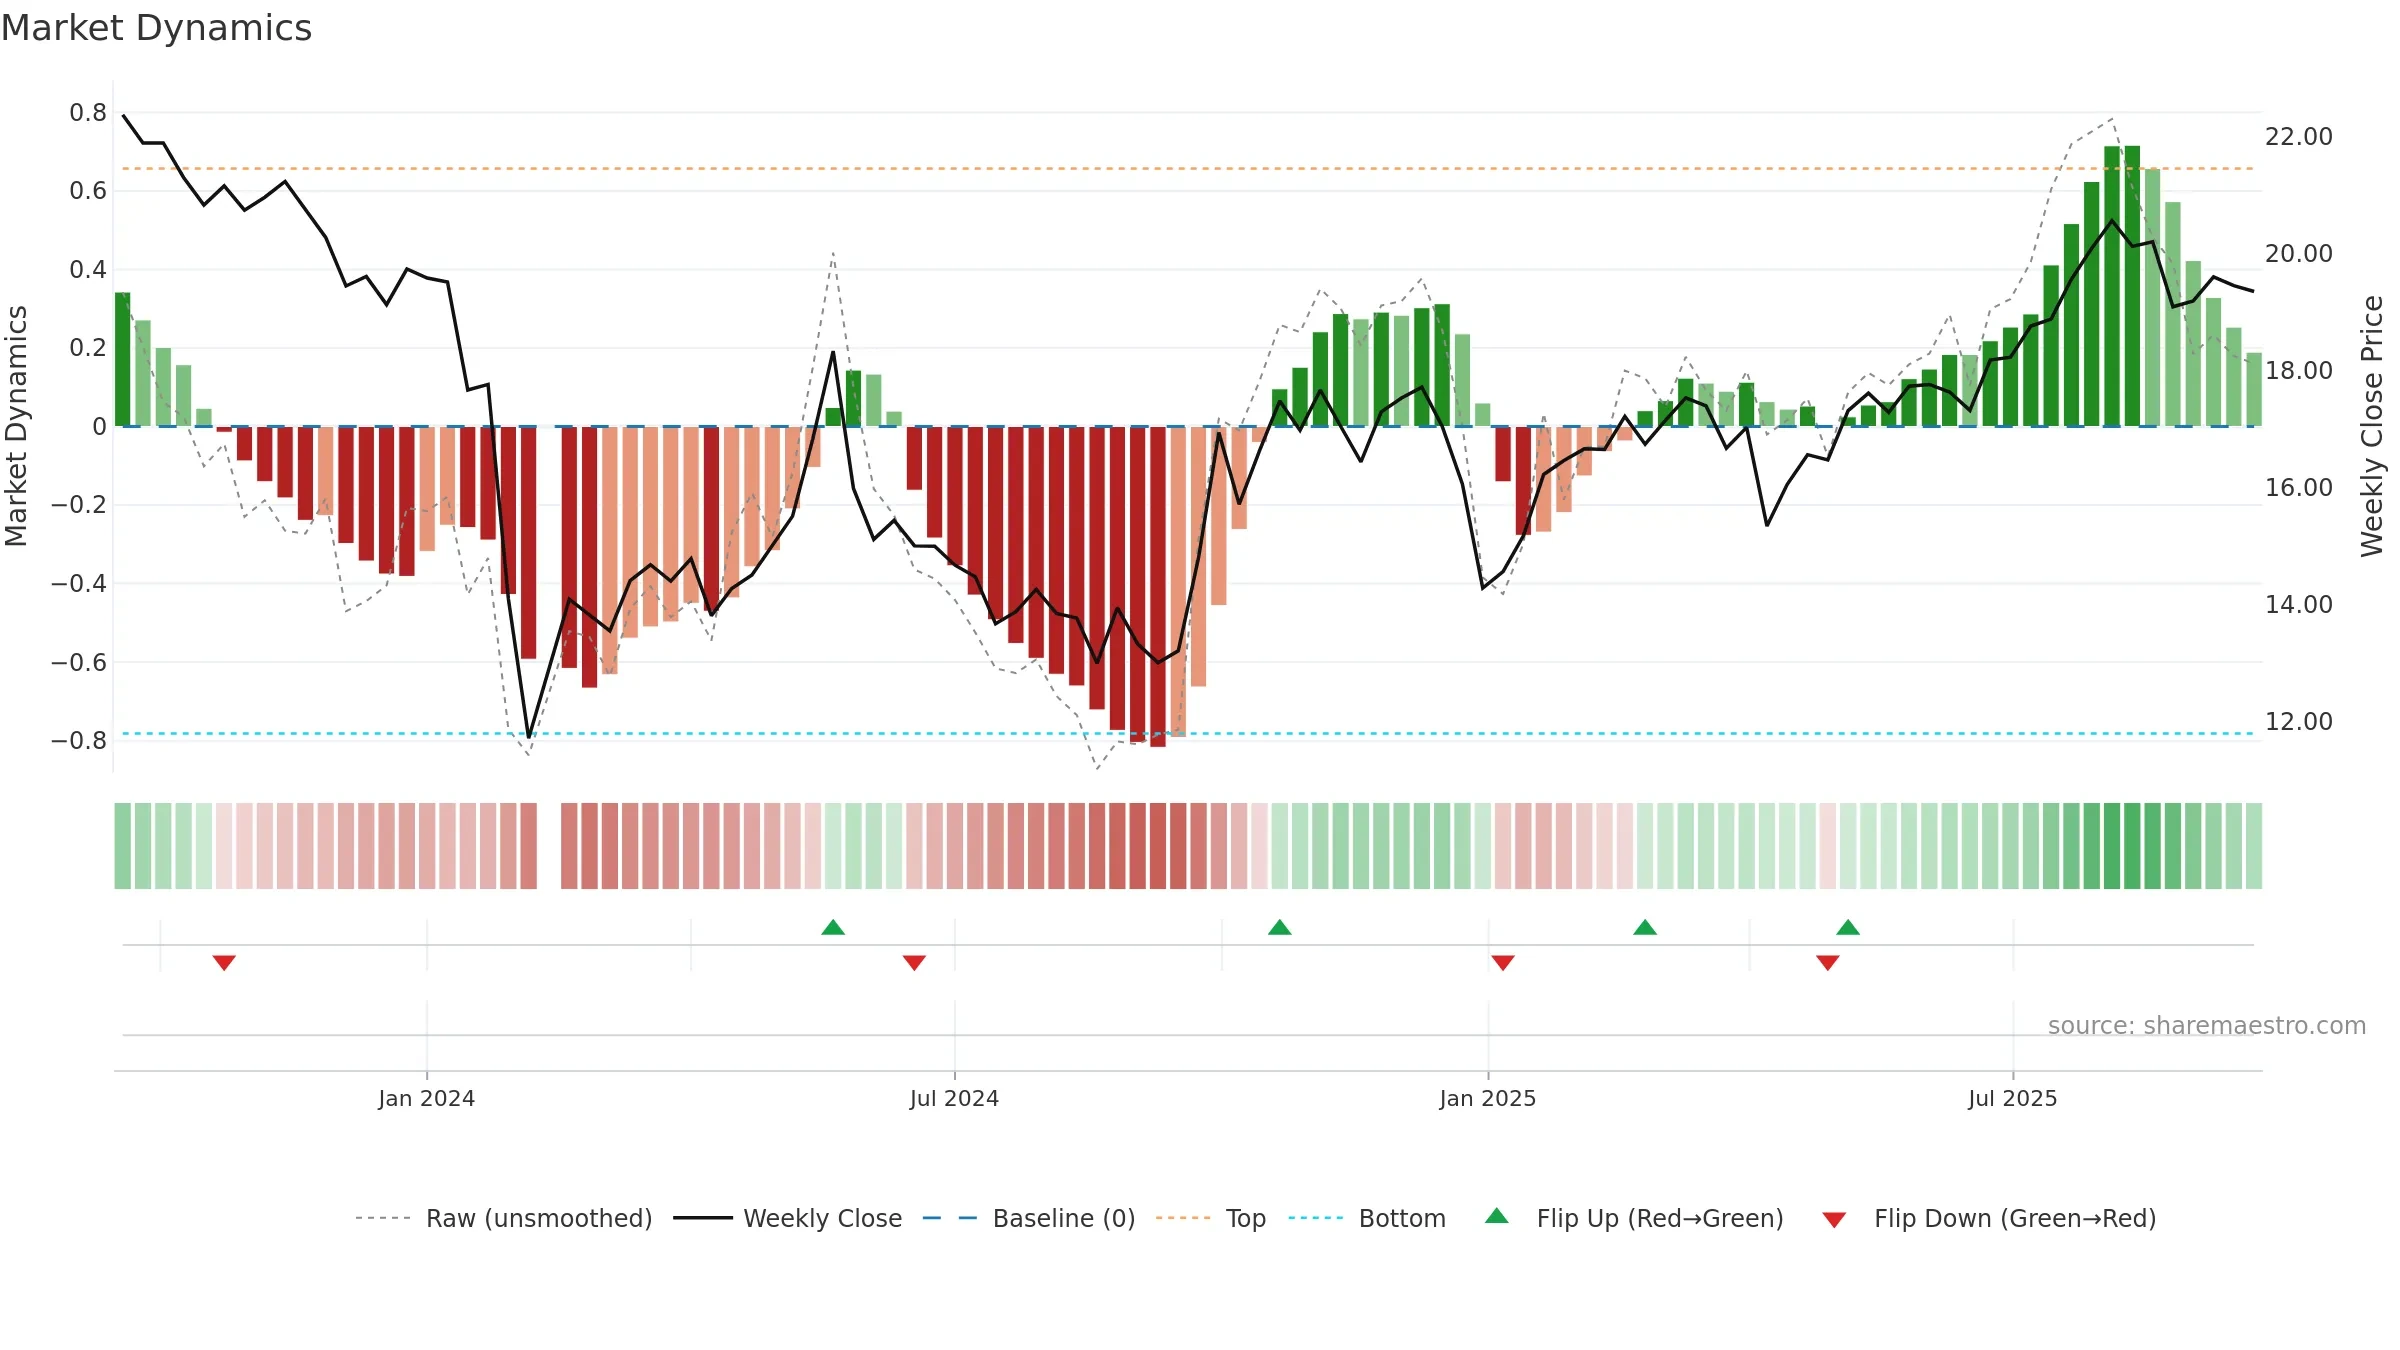Click the Jan 2024 x-axis label
2400x1350 pixels.
427,1098
